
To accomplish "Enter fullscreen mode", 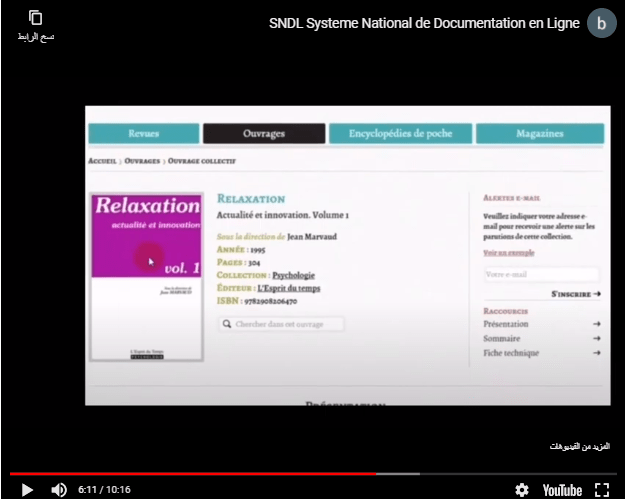I will [602, 489].
